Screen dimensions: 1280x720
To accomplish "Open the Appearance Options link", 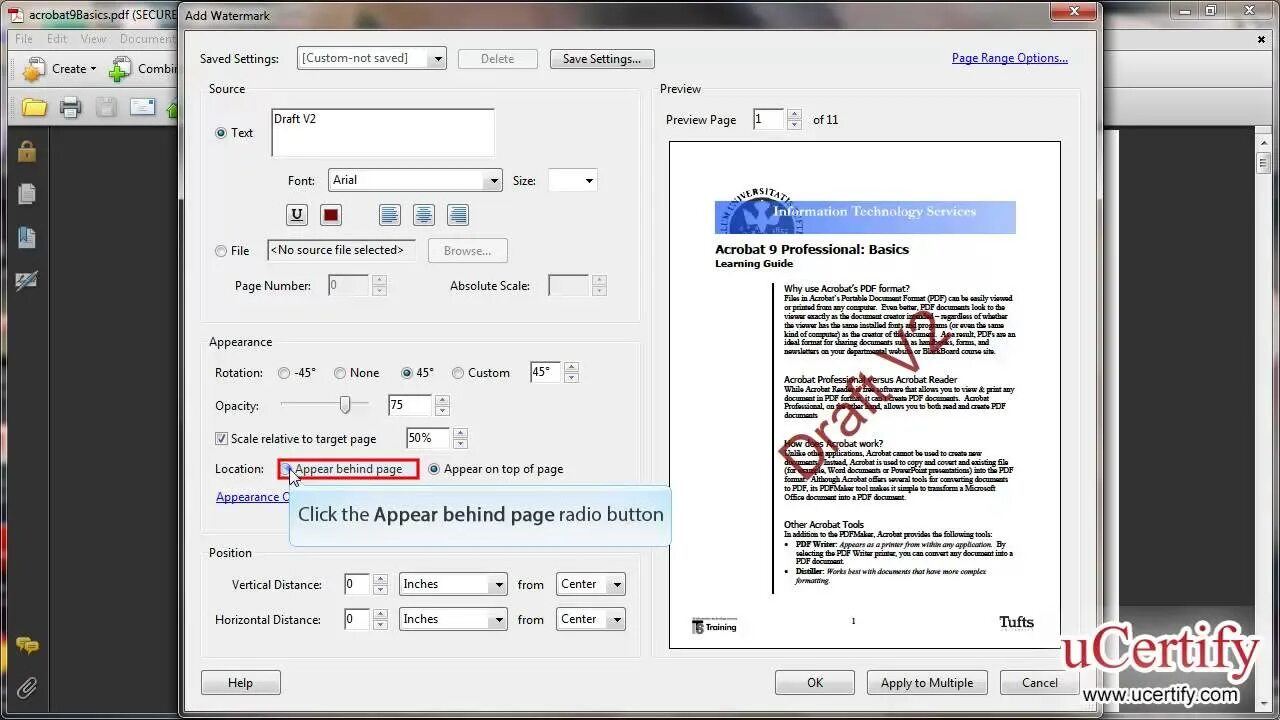I will pyautogui.click(x=254, y=497).
